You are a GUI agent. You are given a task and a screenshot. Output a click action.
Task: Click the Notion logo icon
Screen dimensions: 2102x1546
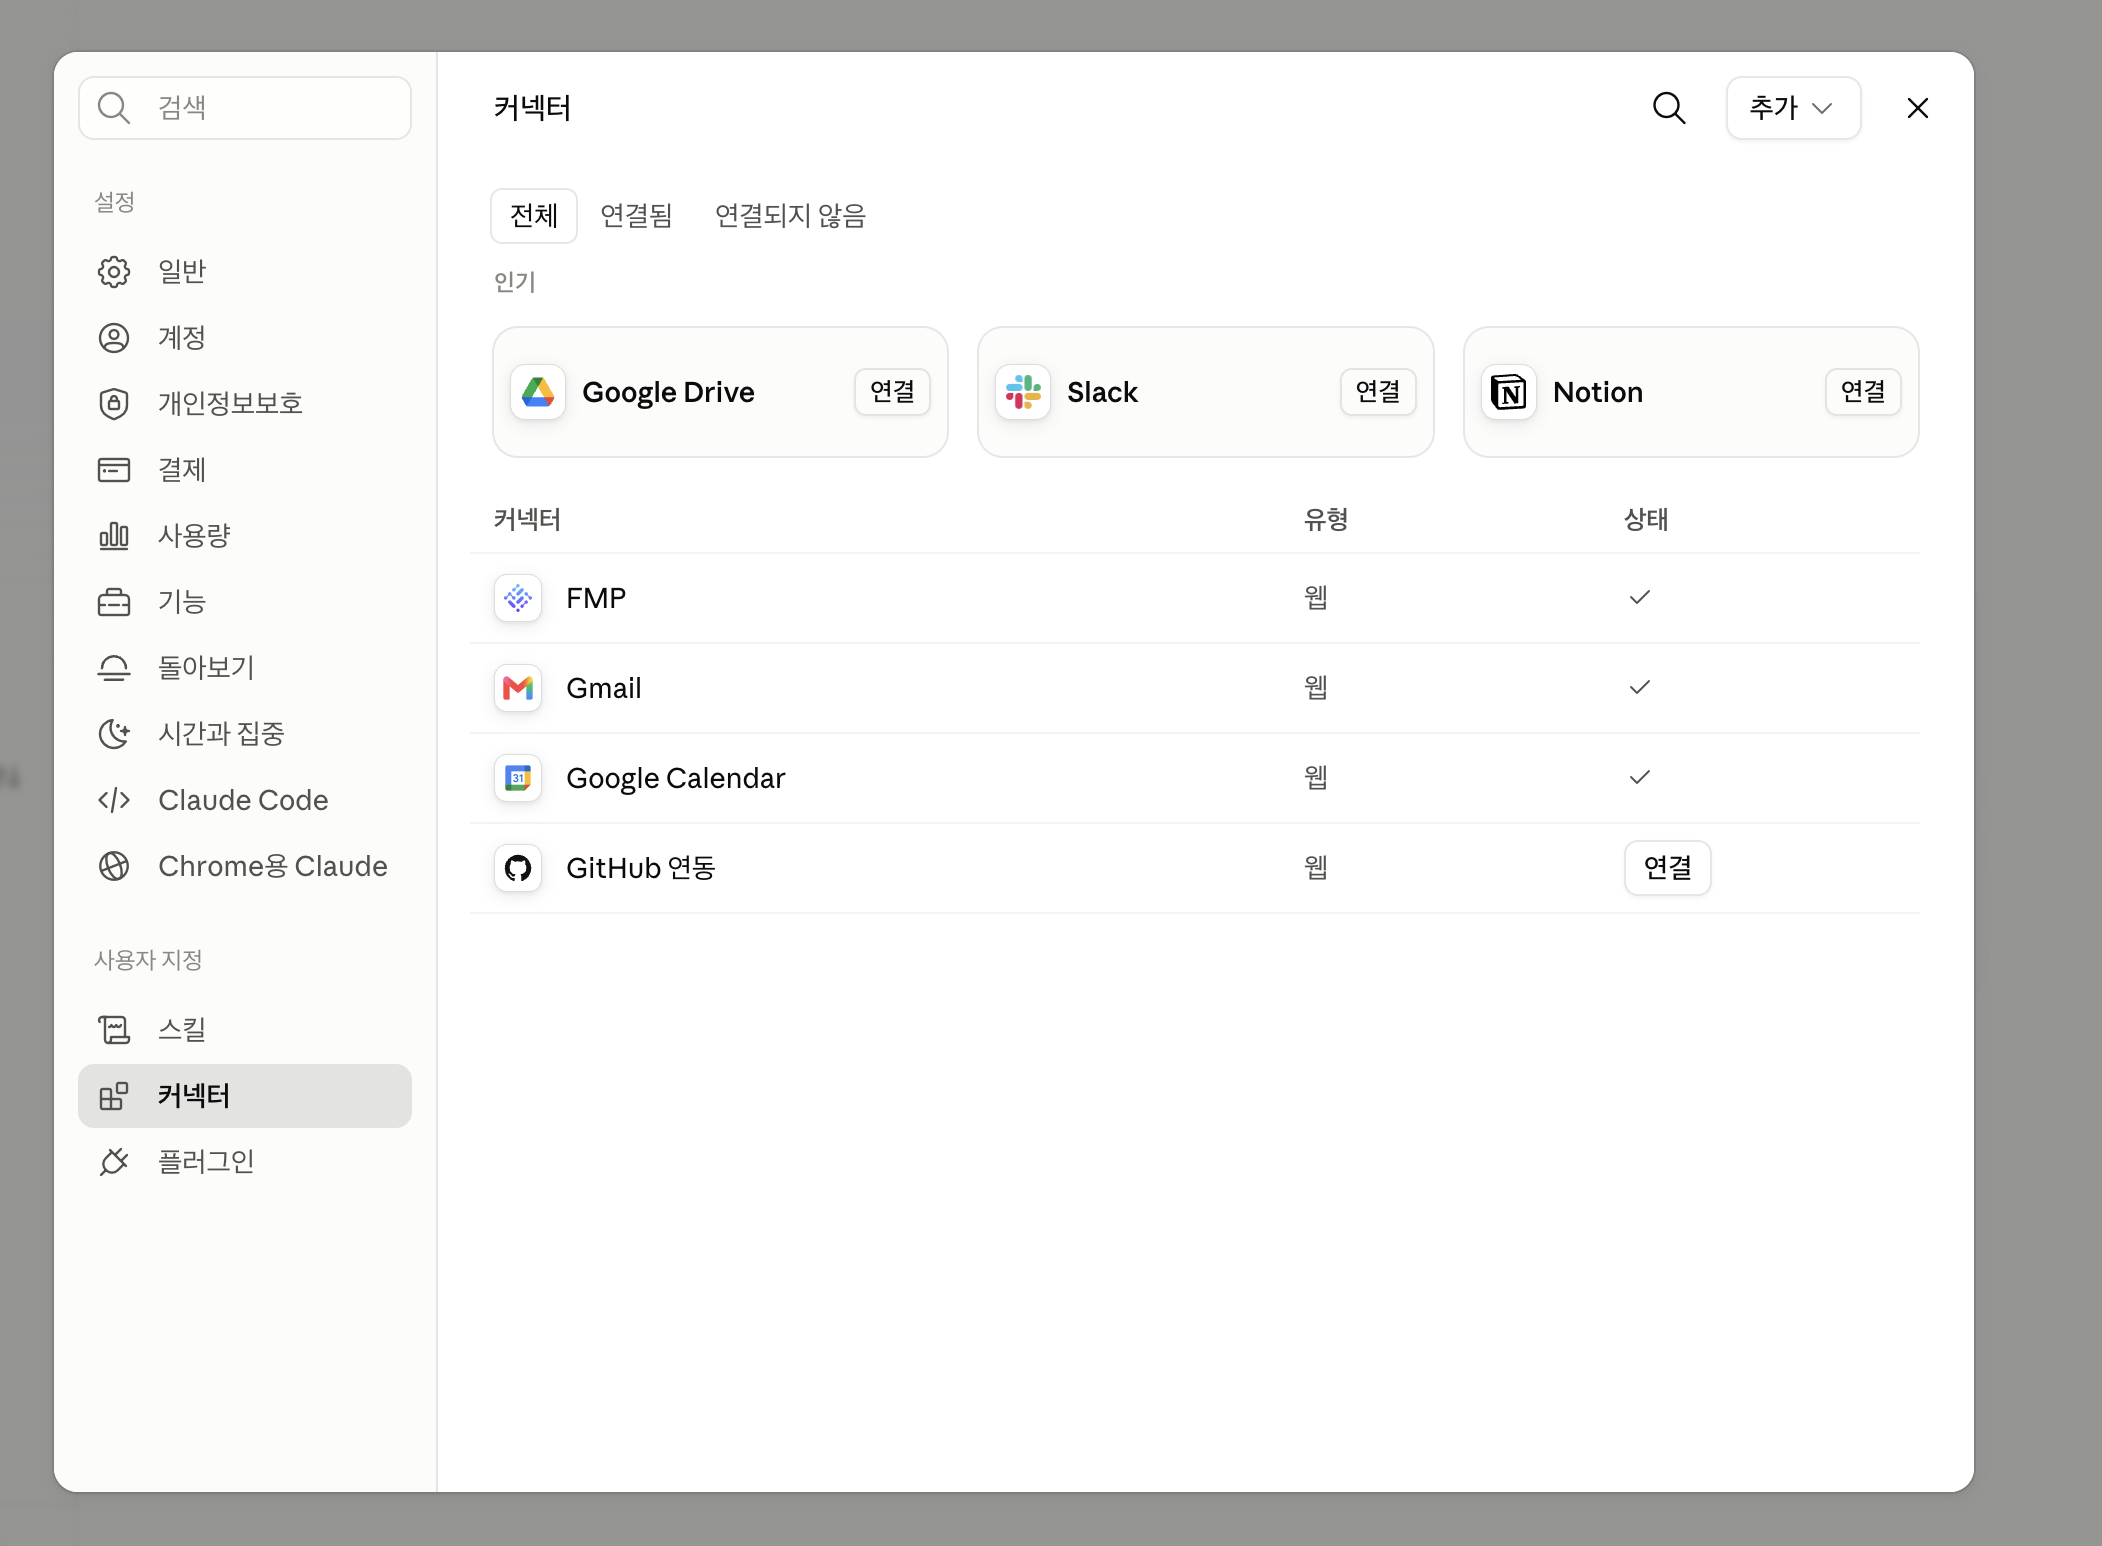(1509, 392)
